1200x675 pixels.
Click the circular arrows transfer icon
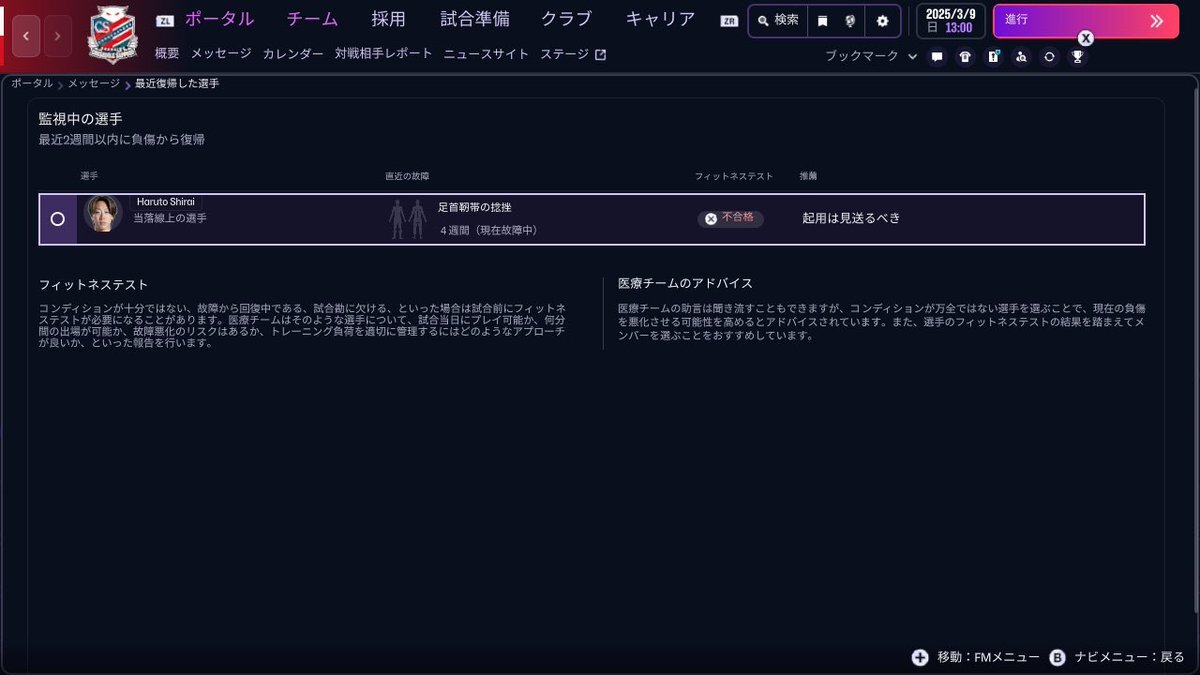point(1049,57)
